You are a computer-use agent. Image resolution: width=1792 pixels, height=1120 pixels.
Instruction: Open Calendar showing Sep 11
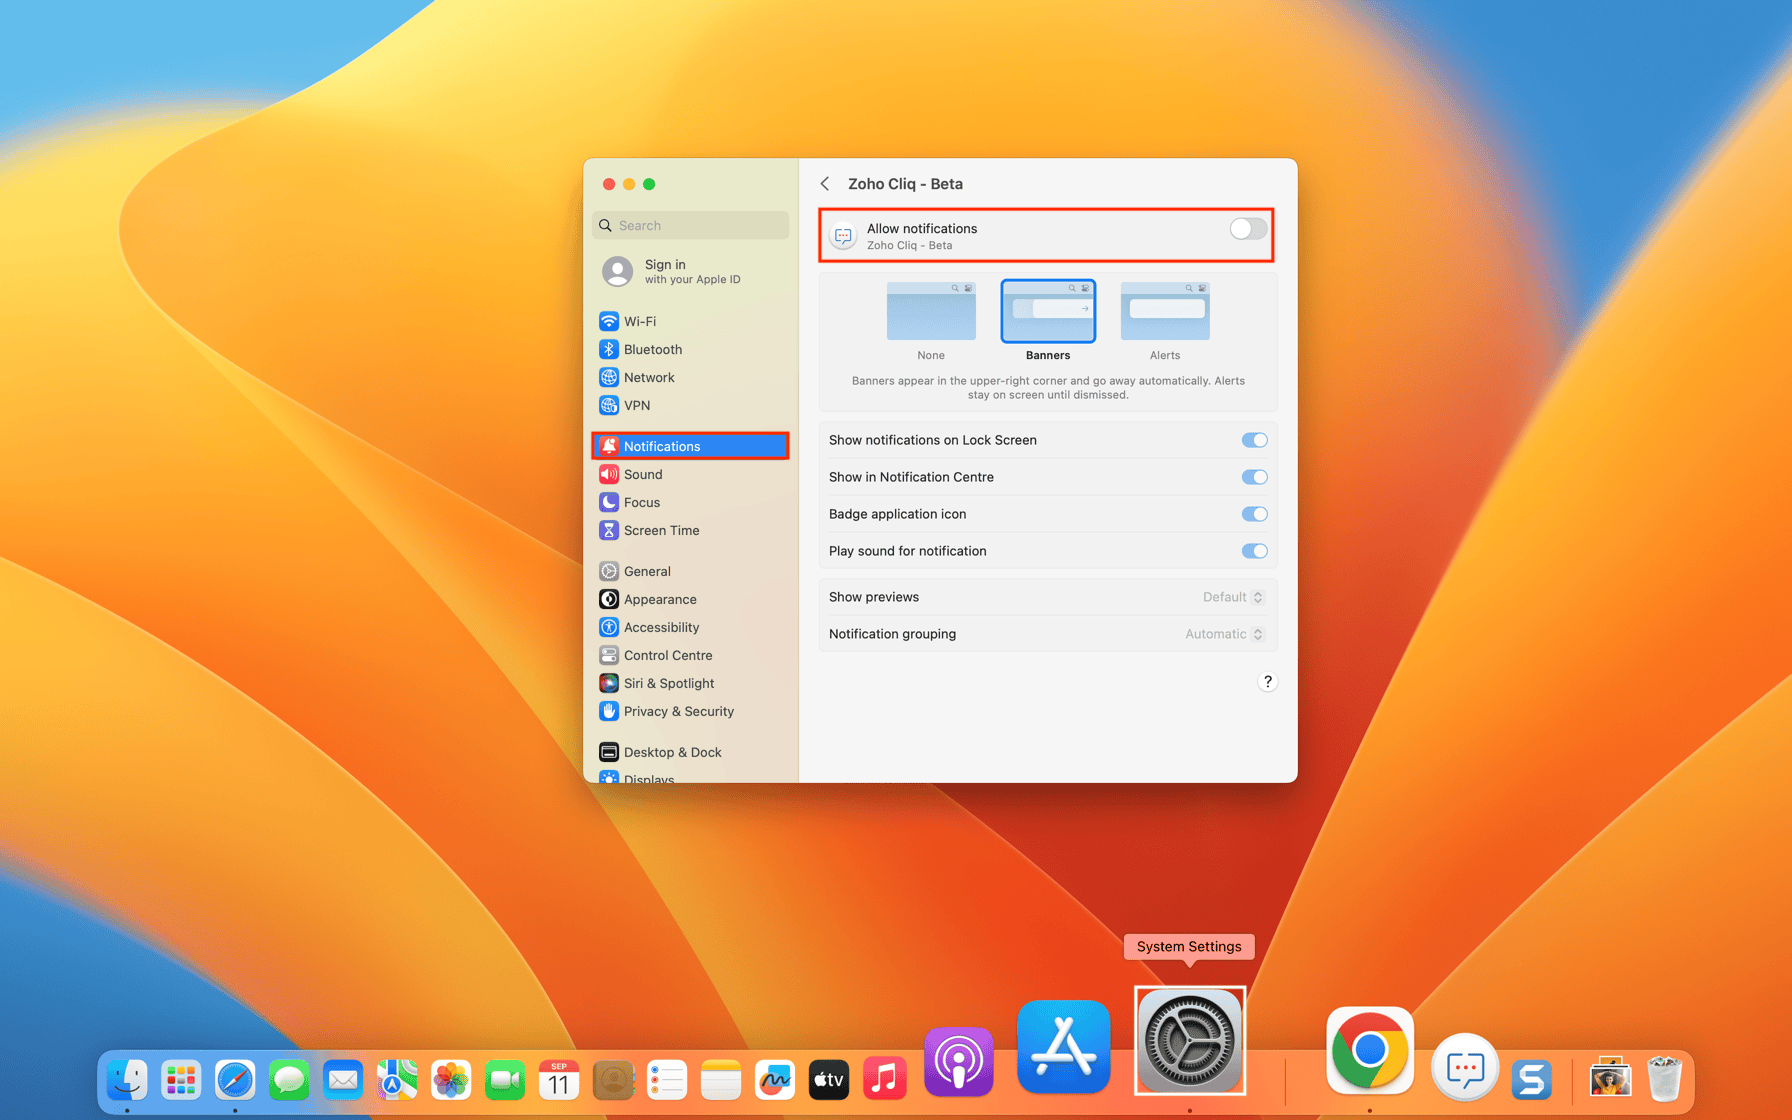pos(559,1080)
